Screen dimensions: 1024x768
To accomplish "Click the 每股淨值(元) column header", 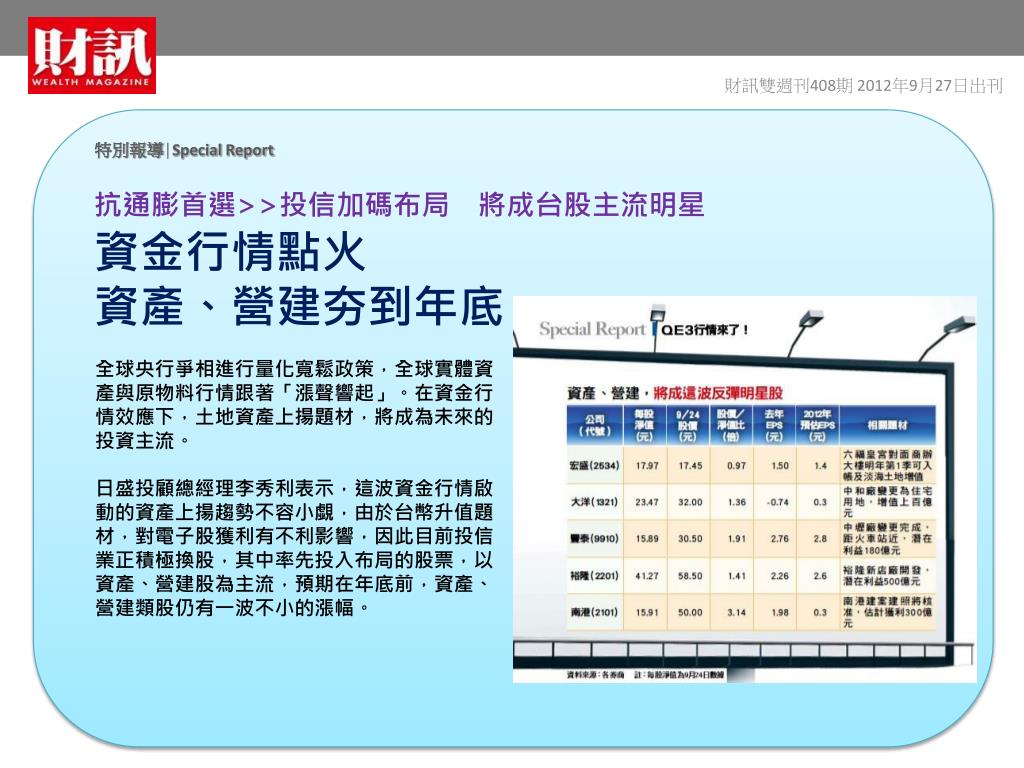I will (645, 425).
